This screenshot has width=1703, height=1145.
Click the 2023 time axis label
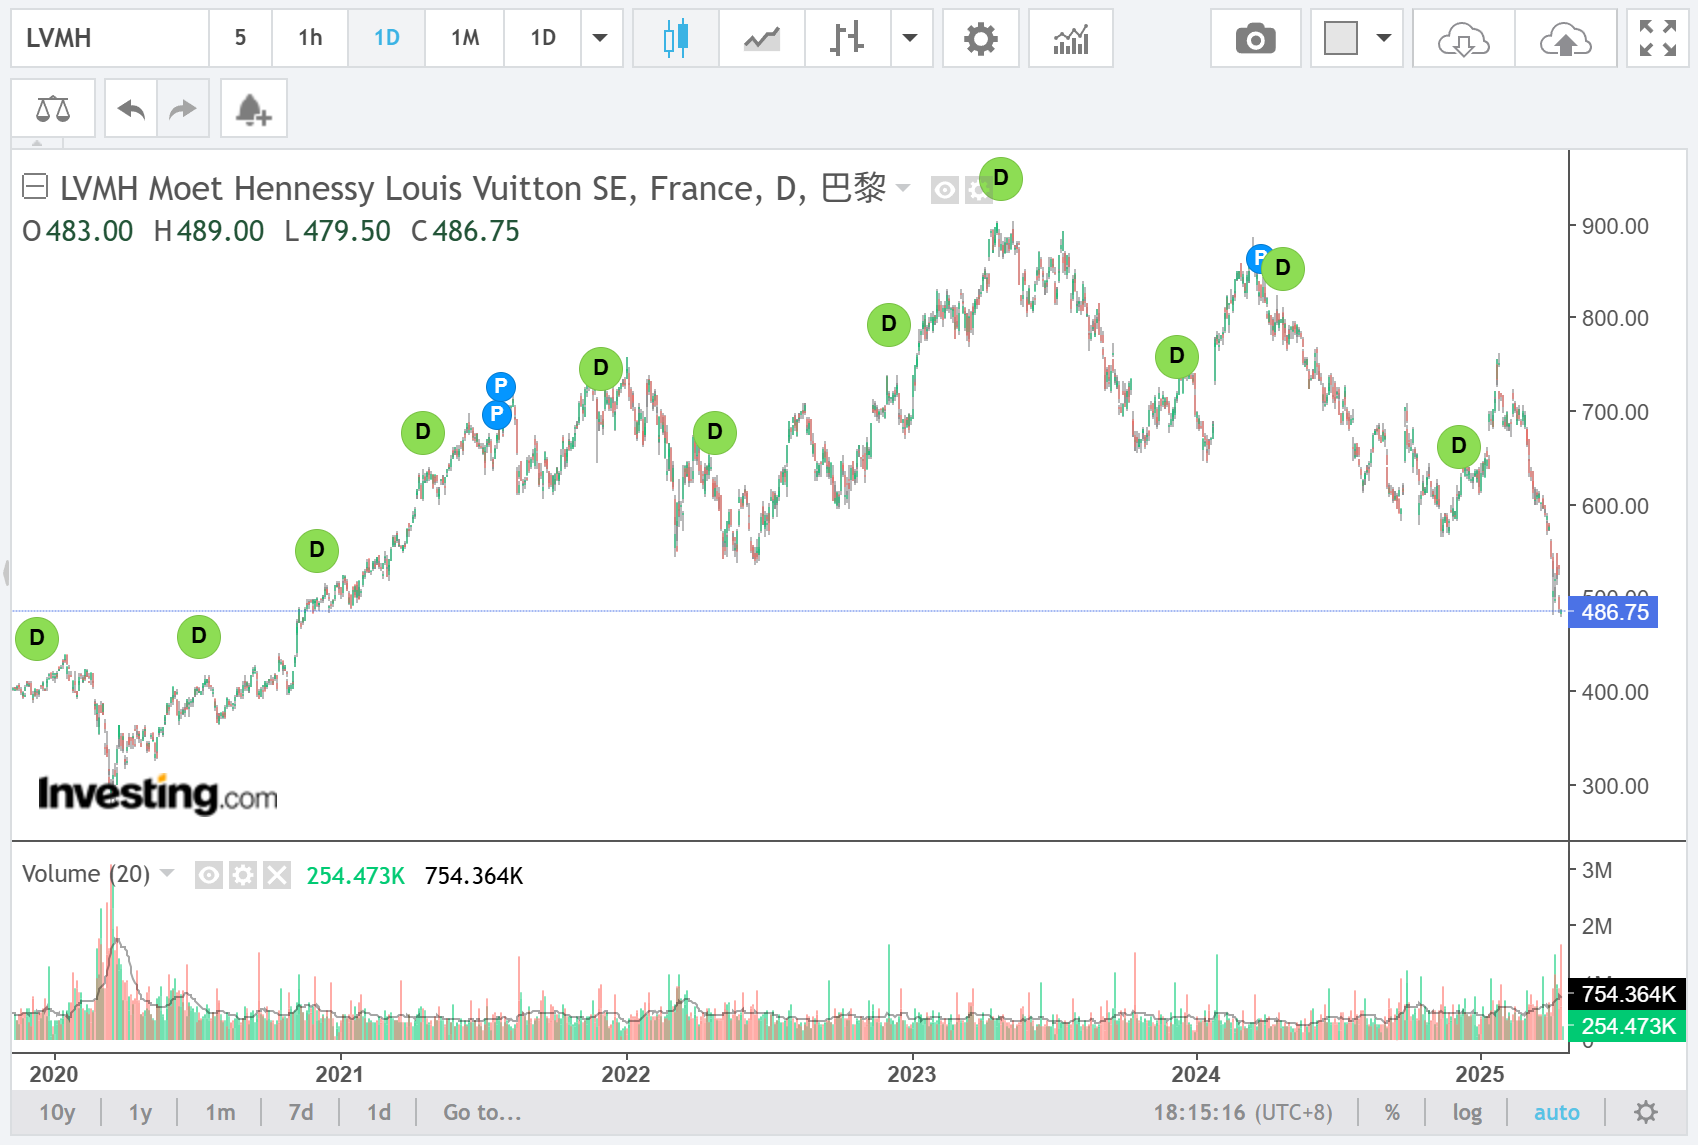pyautogui.click(x=912, y=1074)
